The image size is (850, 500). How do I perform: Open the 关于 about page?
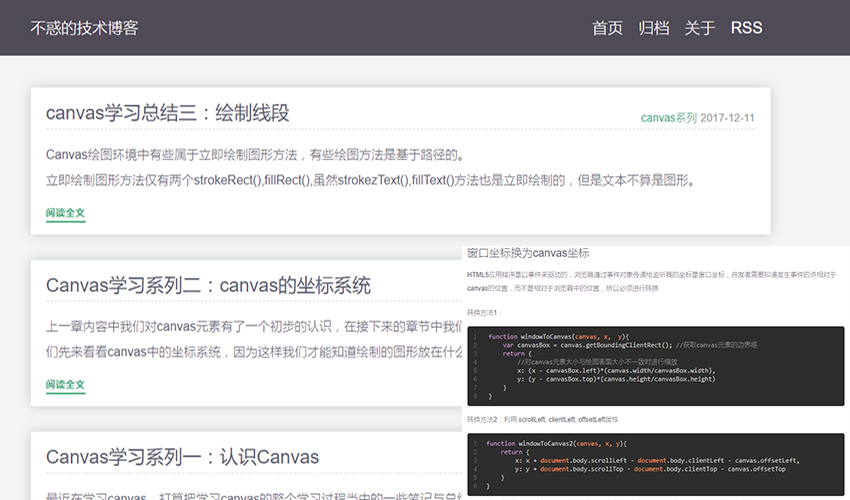(700, 28)
